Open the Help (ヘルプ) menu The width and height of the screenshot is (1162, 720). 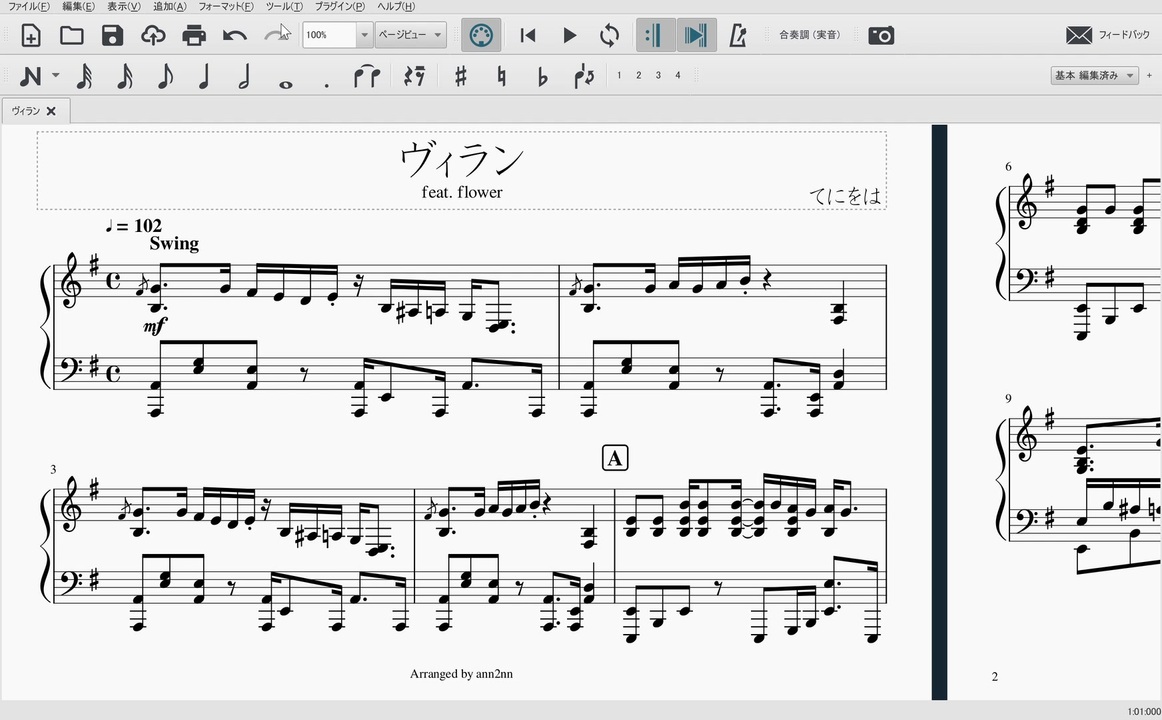coord(396,6)
